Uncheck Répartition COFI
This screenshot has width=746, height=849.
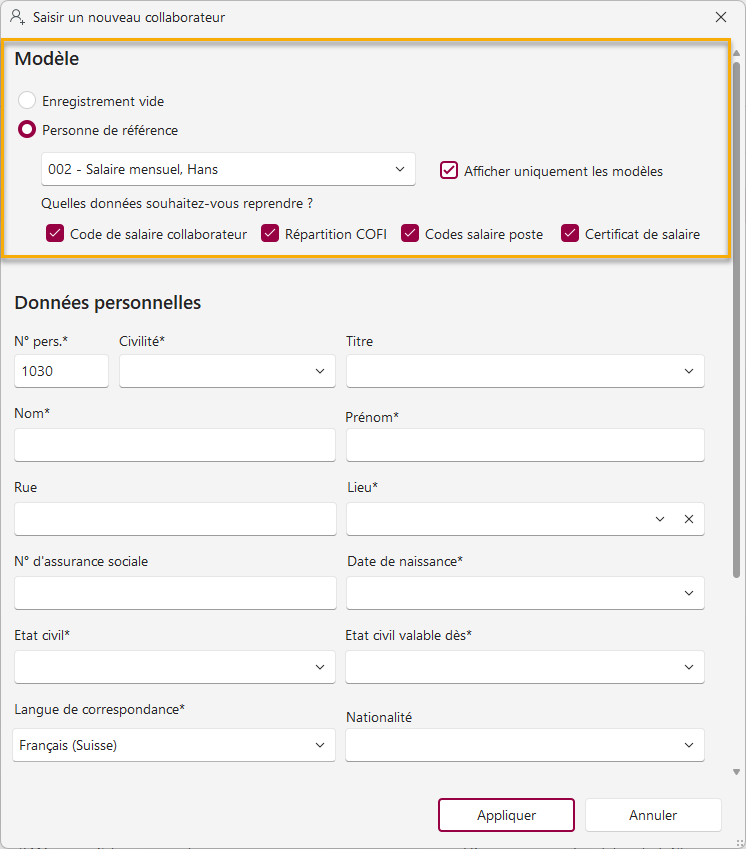pyautogui.click(x=270, y=234)
